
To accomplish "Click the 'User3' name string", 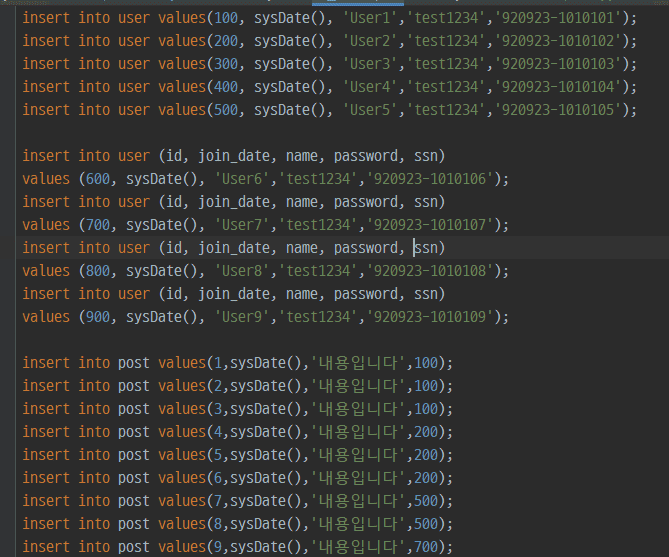I will 370,64.
